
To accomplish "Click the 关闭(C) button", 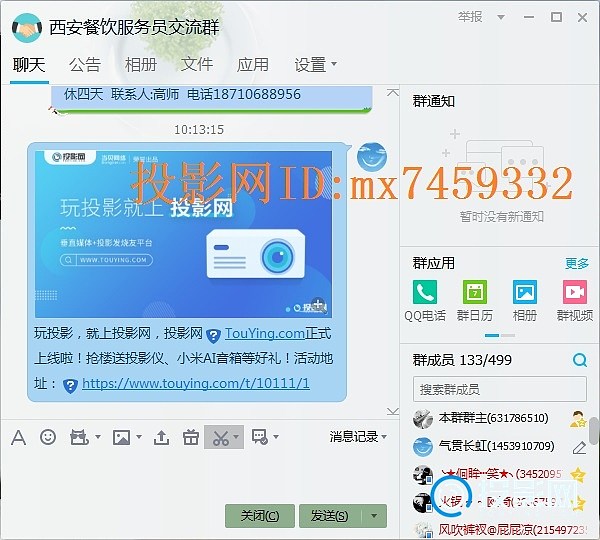I will [260, 516].
